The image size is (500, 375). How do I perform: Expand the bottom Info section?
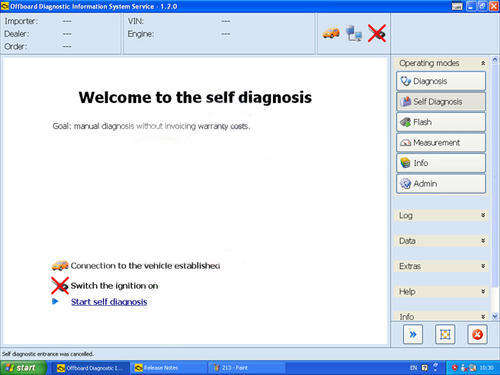pos(483,316)
